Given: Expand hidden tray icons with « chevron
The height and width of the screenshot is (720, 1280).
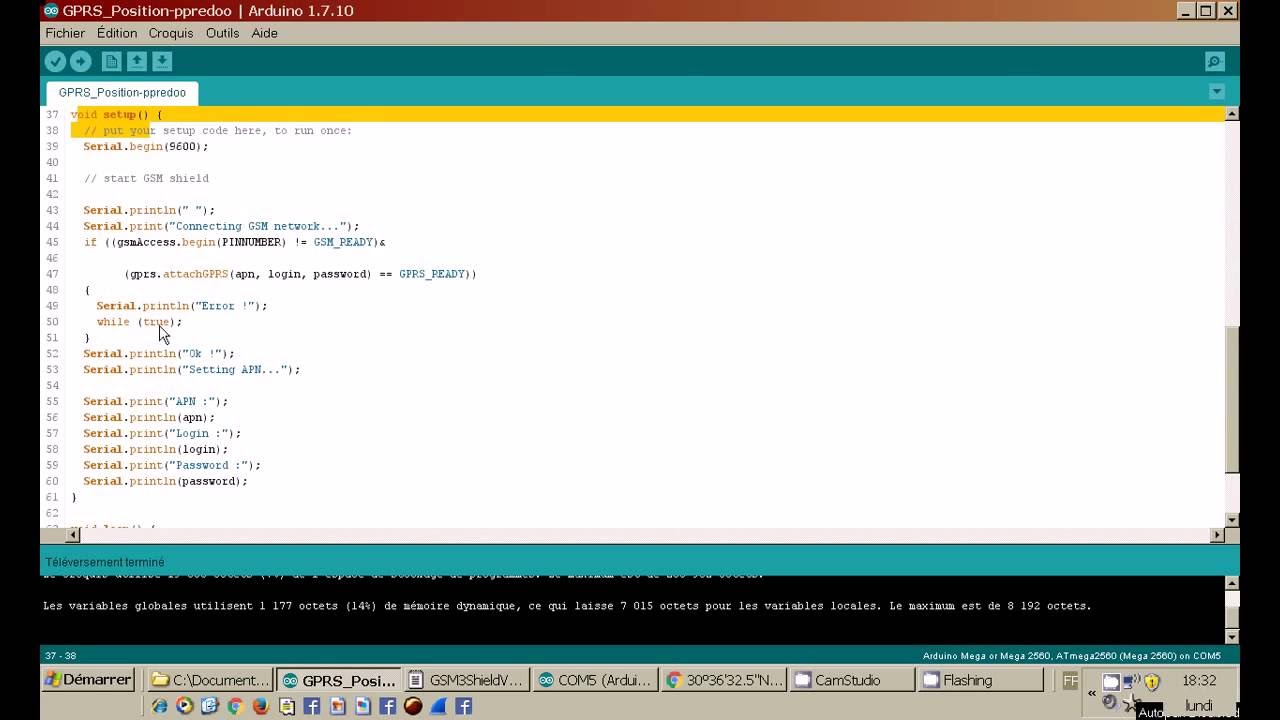Looking at the screenshot, I should [x=1091, y=692].
